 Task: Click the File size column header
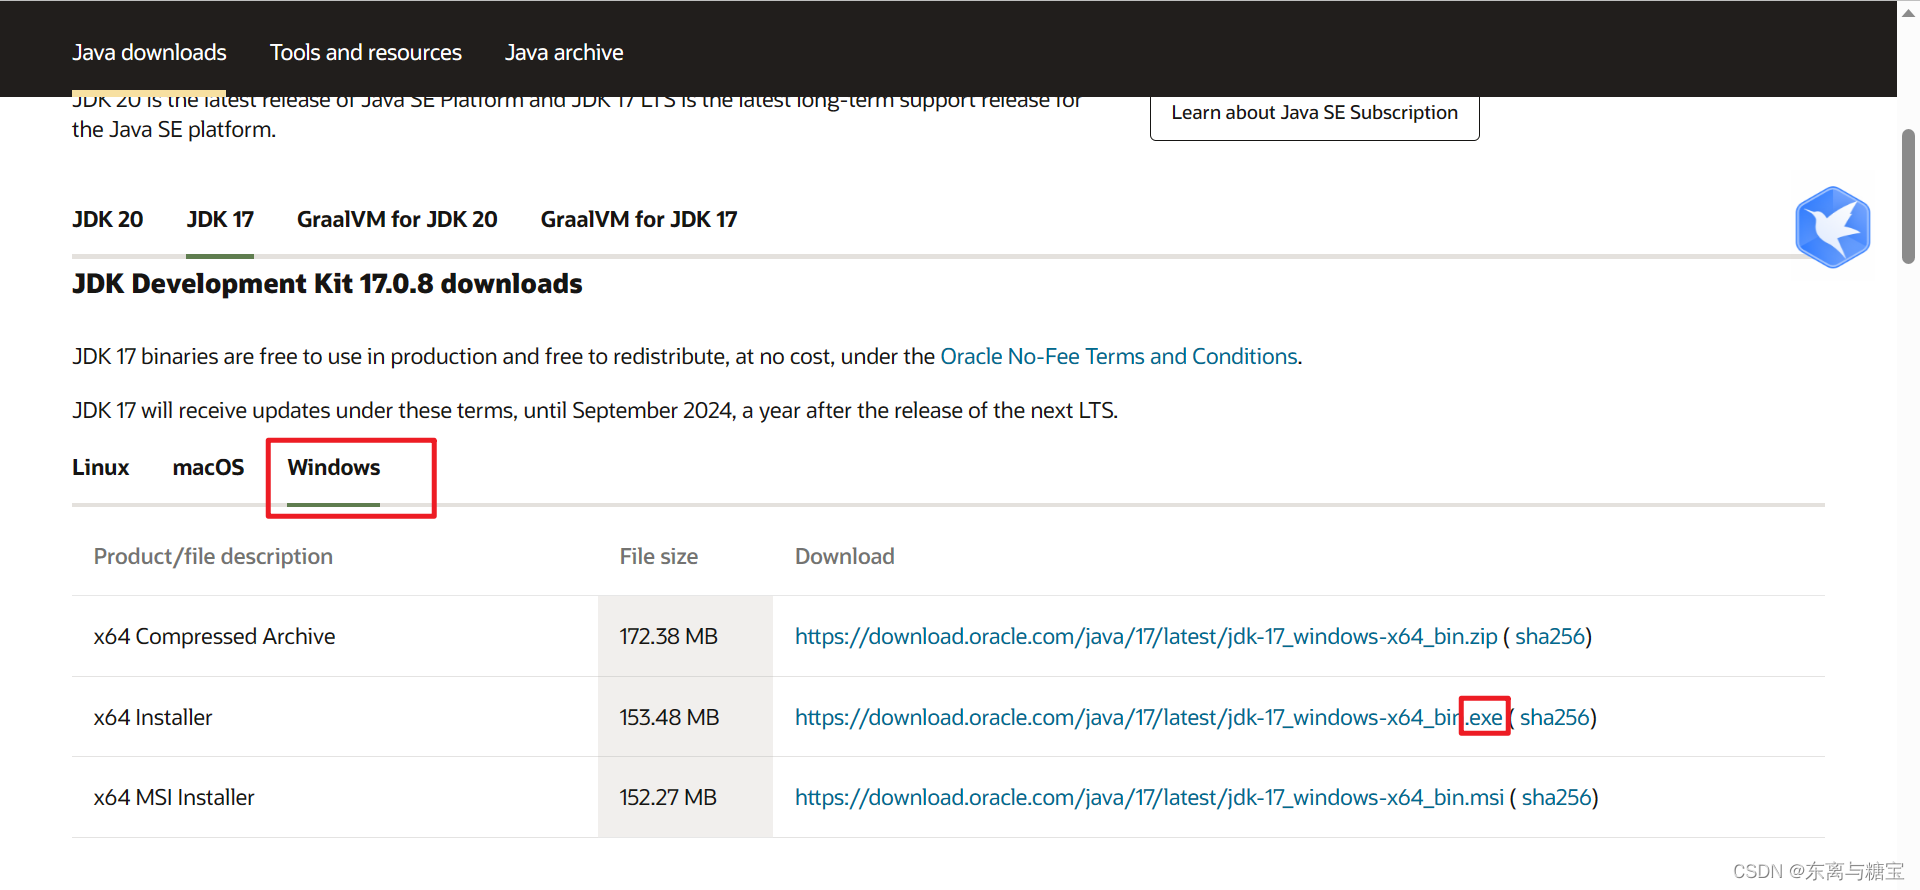tap(659, 556)
